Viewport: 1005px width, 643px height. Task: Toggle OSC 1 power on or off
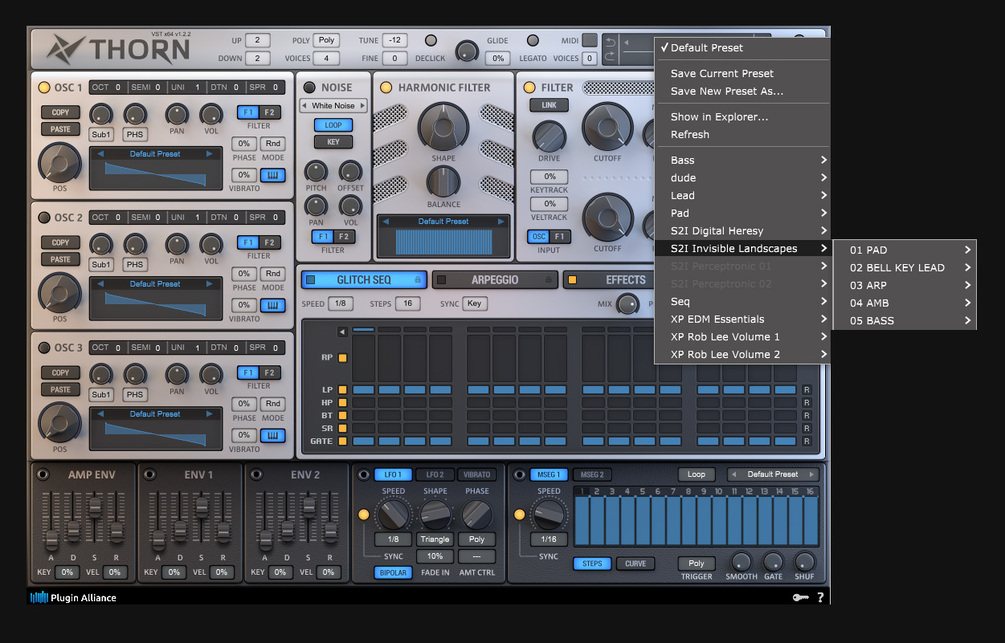tap(44, 88)
